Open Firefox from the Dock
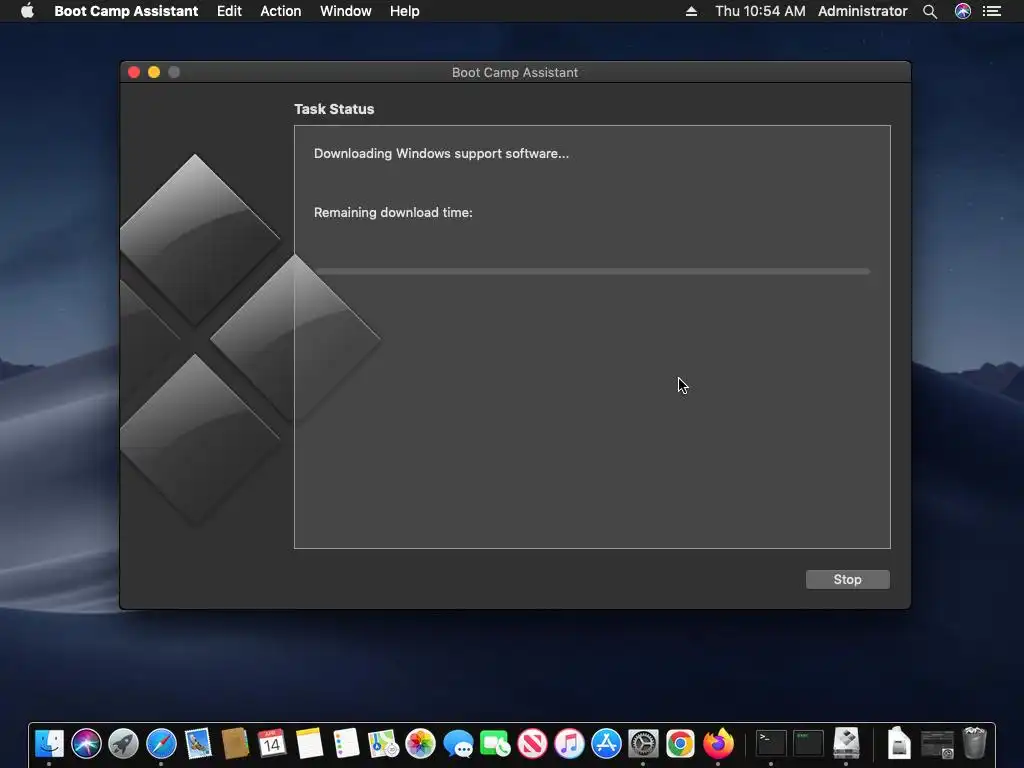Viewport: 1024px width, 768px height. (718, 743)
